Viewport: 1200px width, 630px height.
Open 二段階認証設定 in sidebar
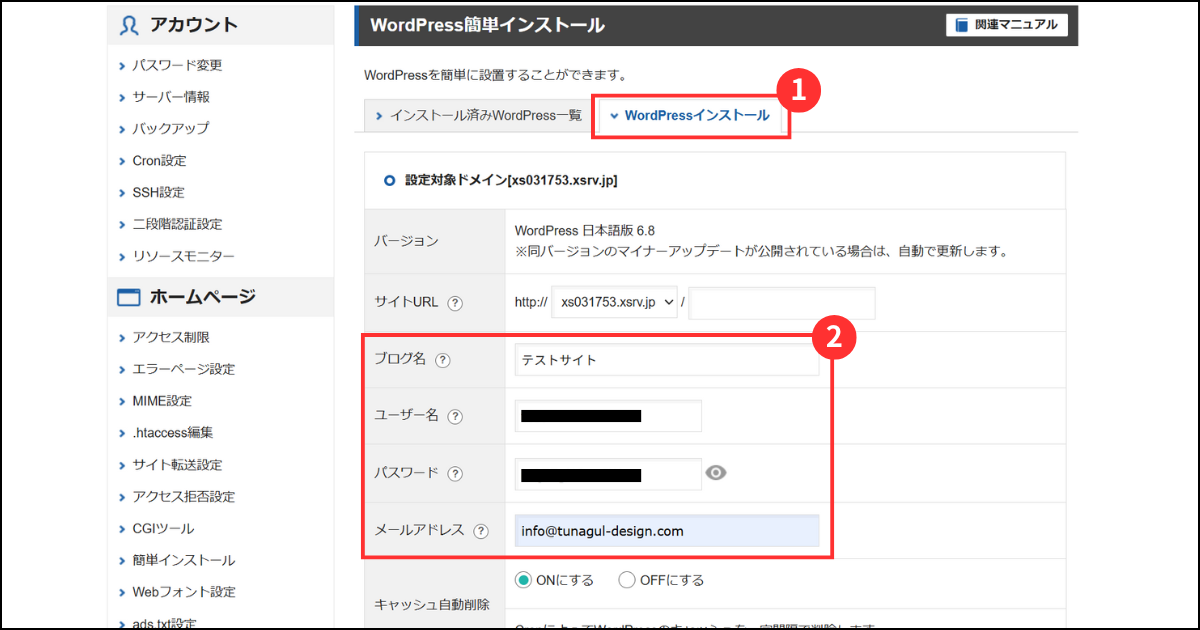point(177,224)
